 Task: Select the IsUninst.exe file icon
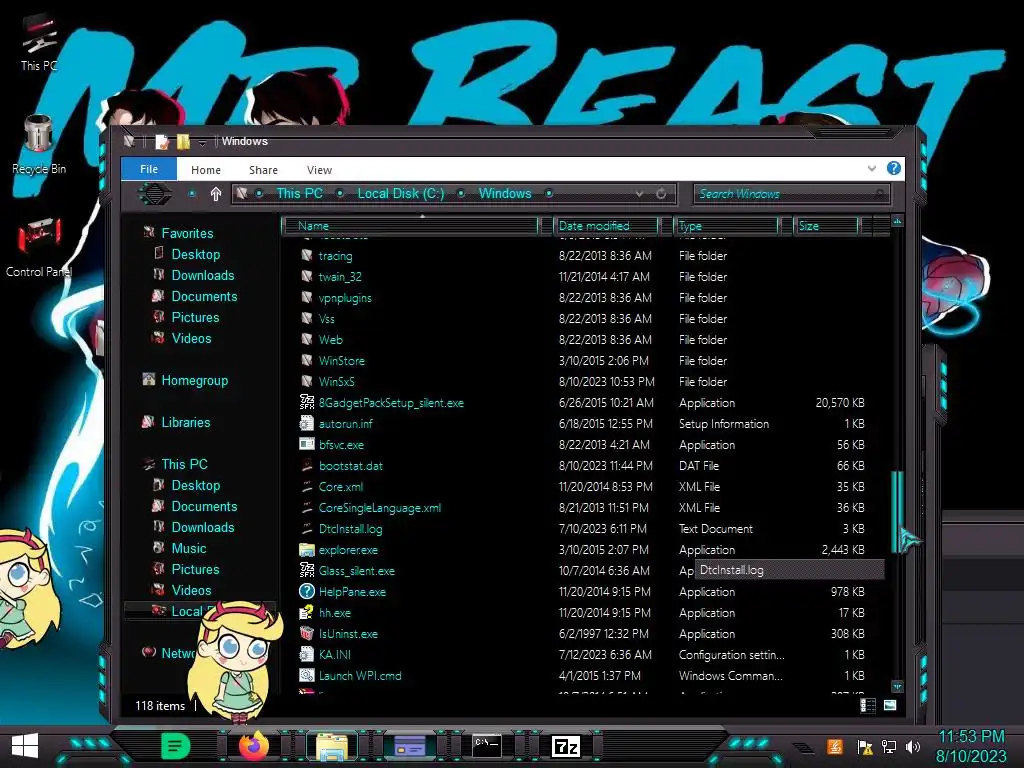(306, 633)
